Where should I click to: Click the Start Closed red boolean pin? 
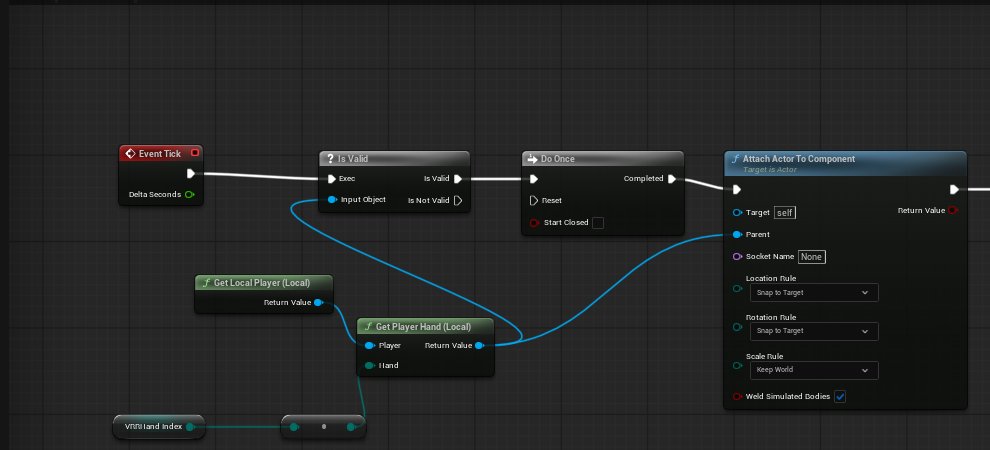[x=534, y=222]
